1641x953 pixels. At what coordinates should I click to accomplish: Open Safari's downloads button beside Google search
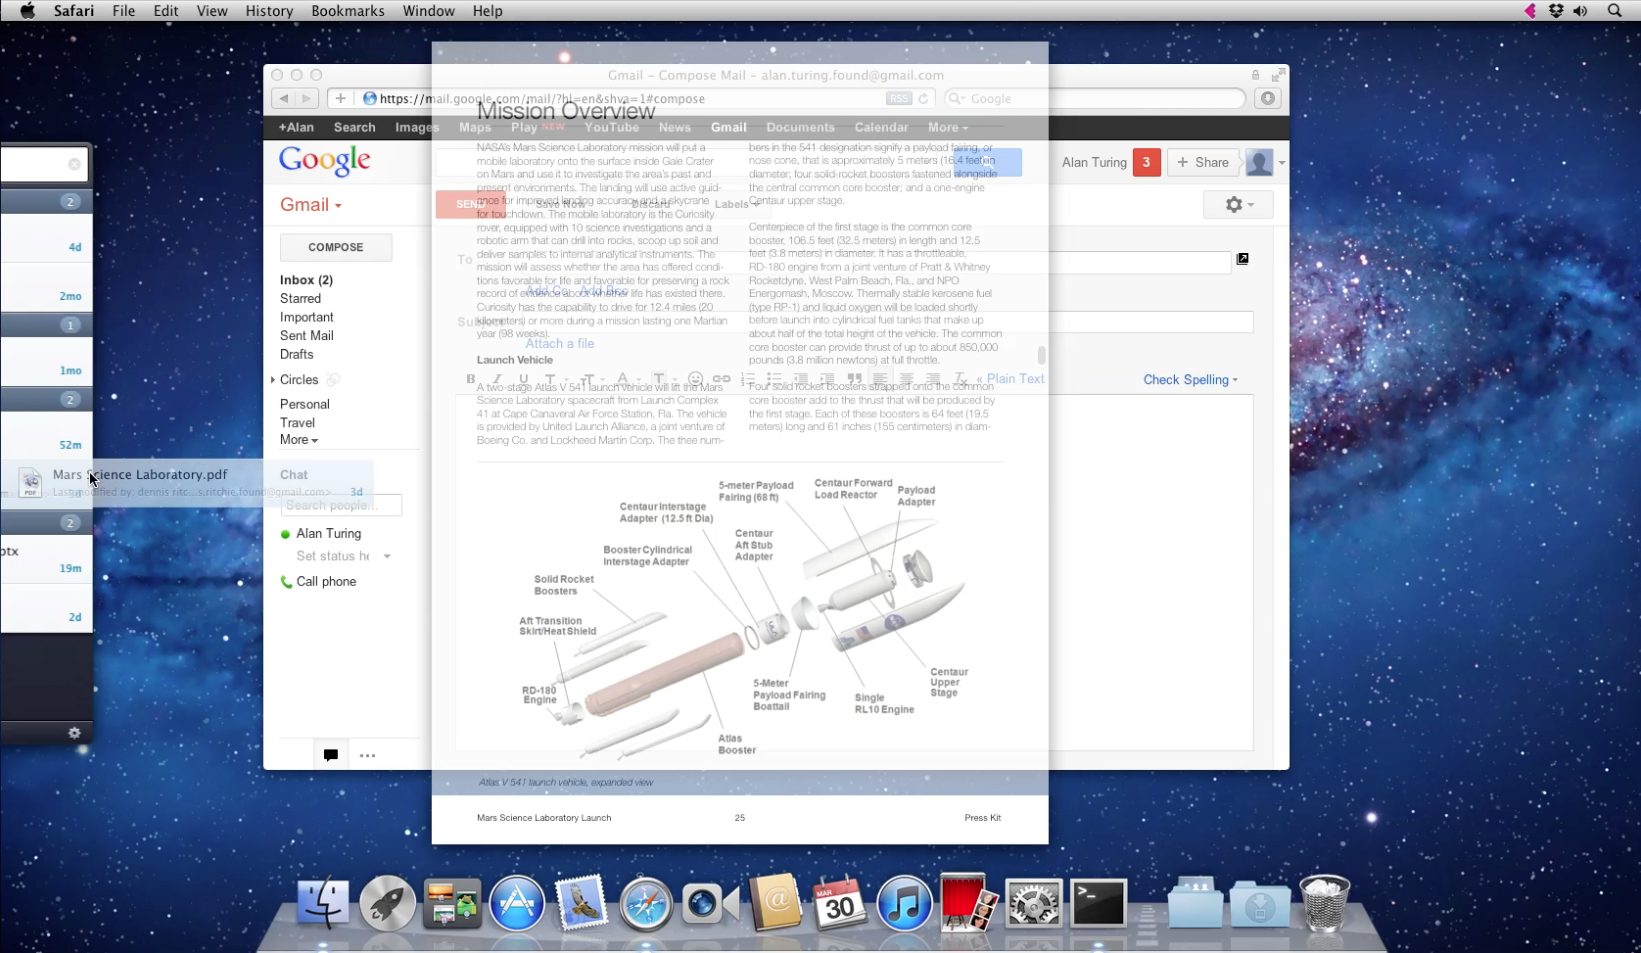coord(1268,98)
